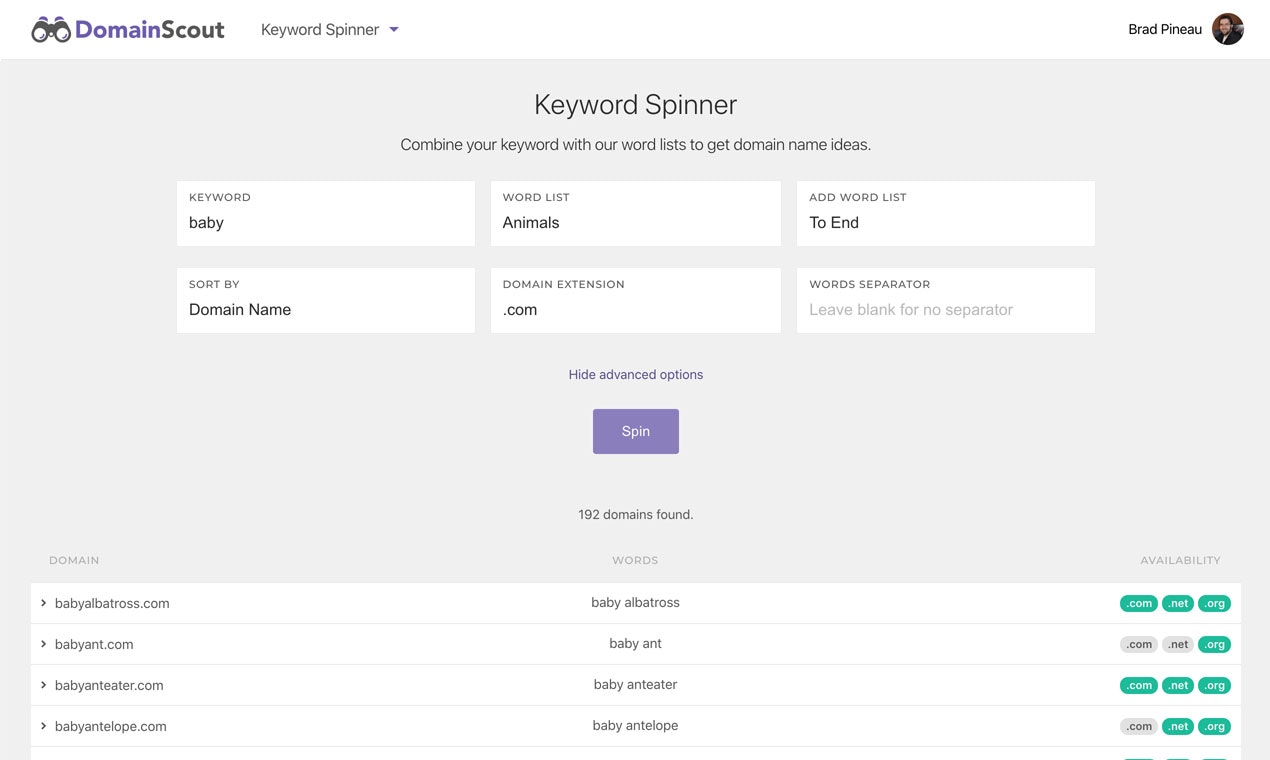Open the Word List dropdown showing Animals
Screen dimensions: 1270x760
pos(635,222)
